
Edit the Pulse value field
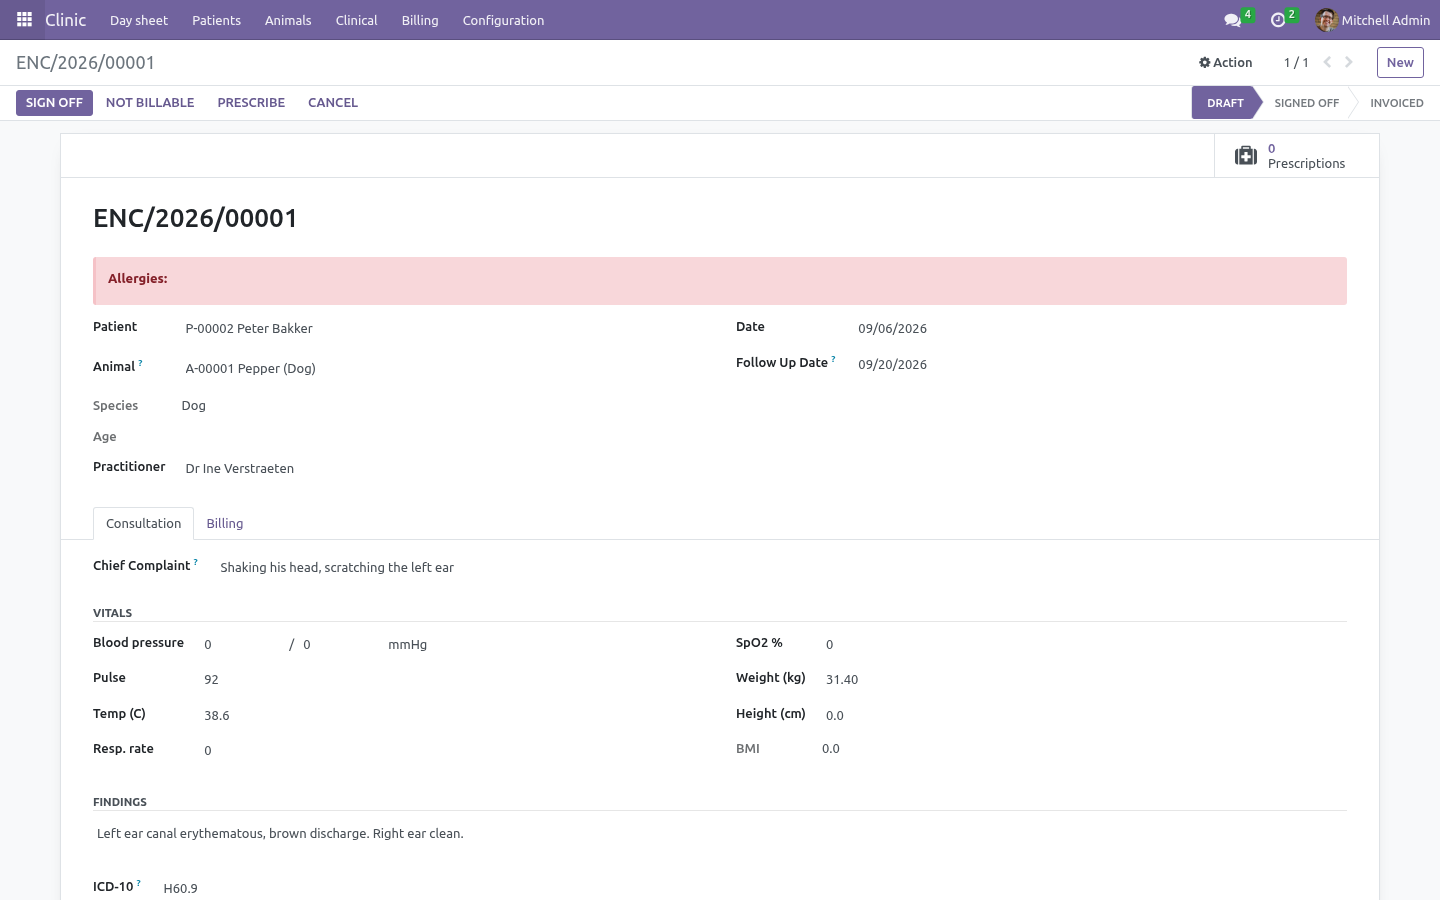[x=452, y=679]
